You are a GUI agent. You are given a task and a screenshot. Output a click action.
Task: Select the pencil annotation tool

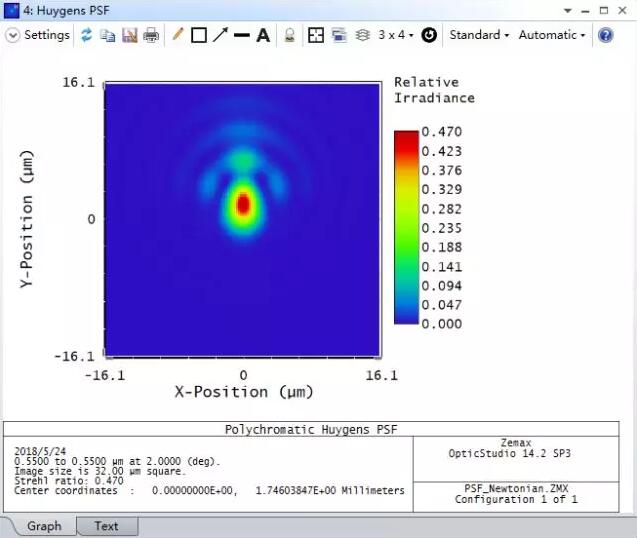(178, 35)
